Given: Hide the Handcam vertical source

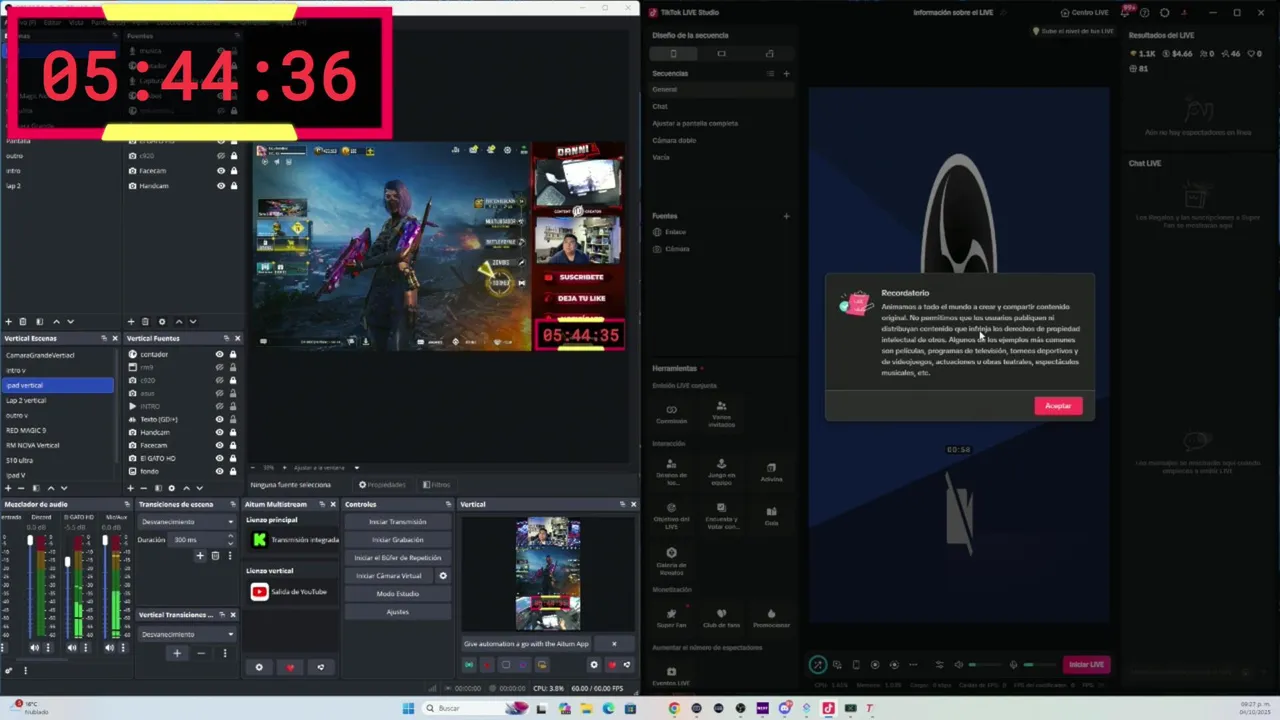Looking at the screenshot, I should pos(220,432).
